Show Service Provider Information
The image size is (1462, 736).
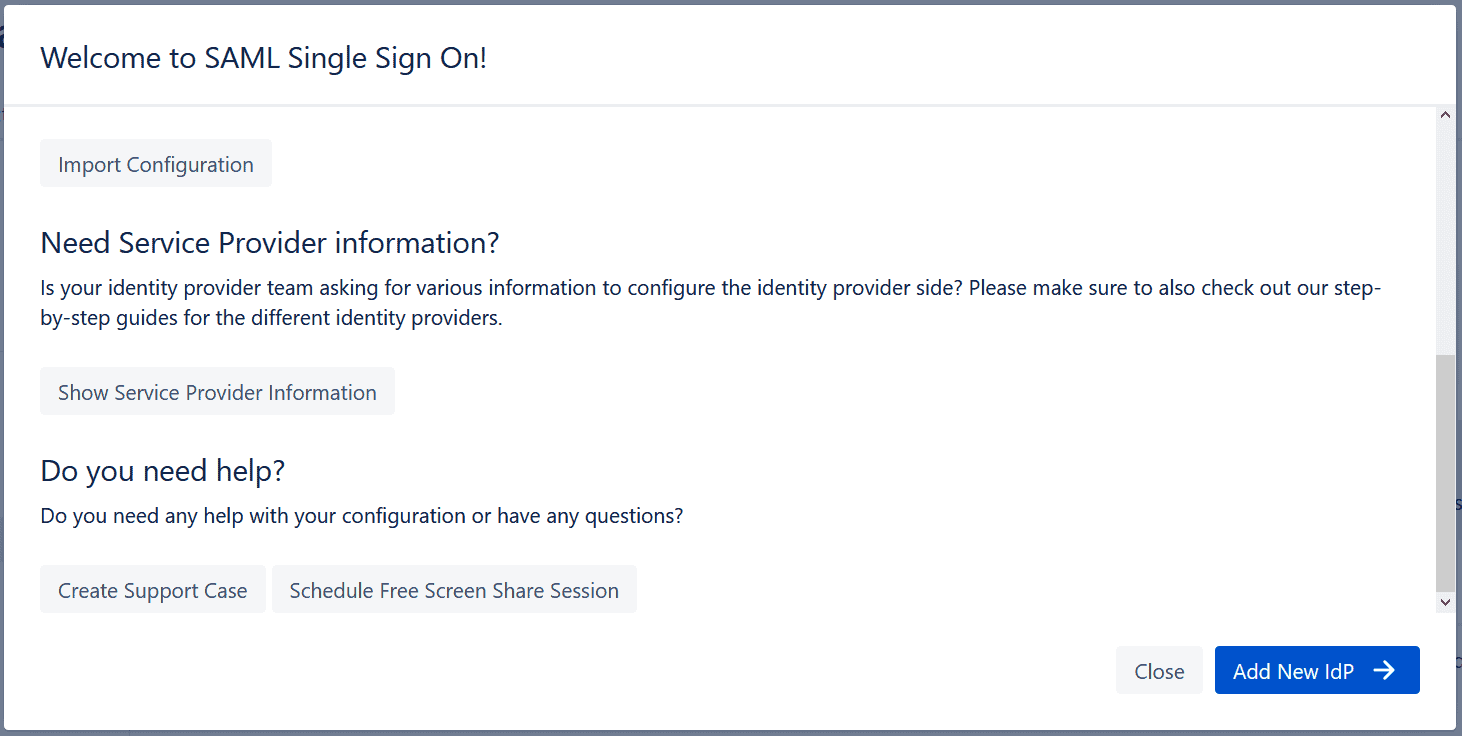217,391
